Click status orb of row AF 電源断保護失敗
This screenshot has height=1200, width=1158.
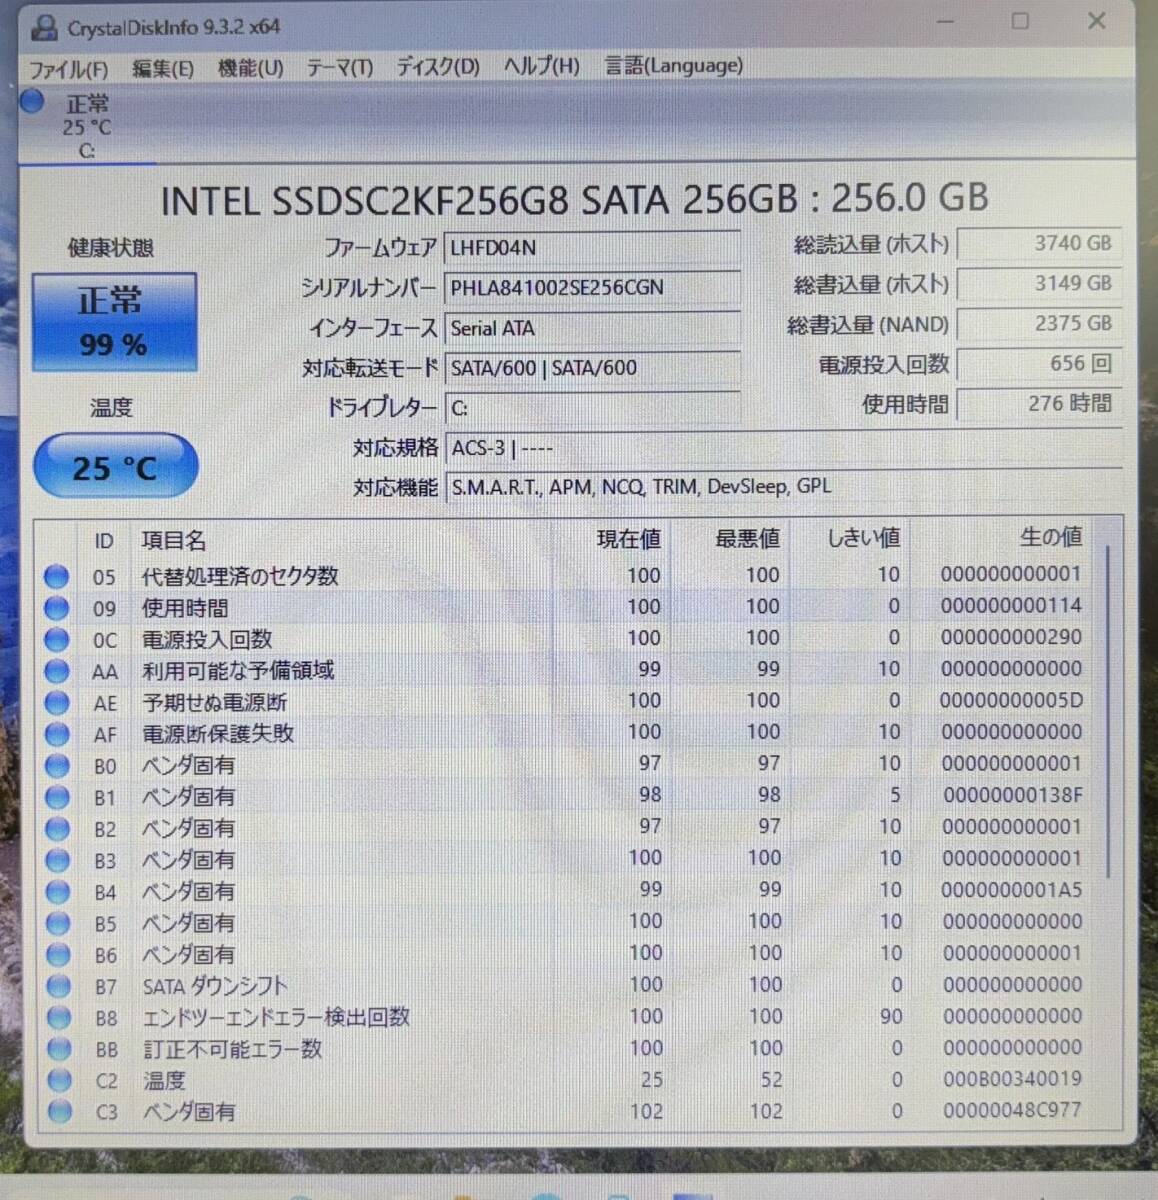(57, 734)
